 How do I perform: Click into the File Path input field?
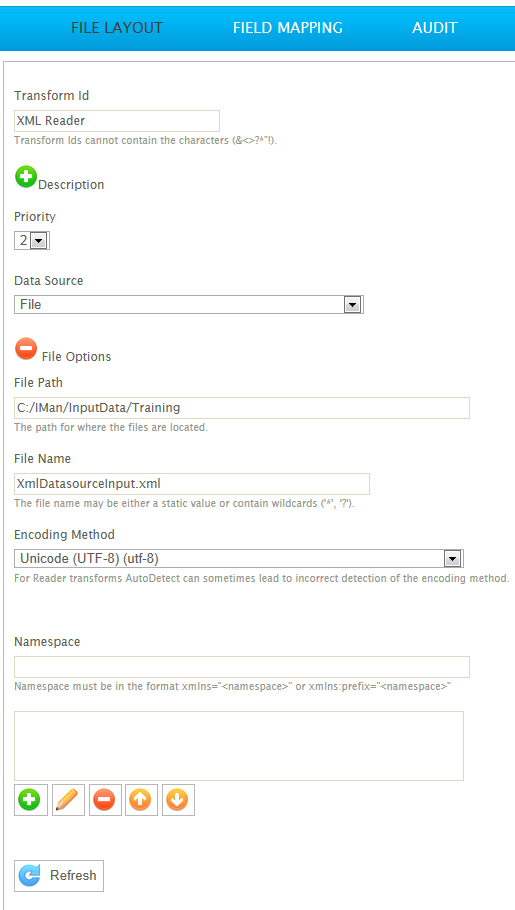[x=242, y=407]
